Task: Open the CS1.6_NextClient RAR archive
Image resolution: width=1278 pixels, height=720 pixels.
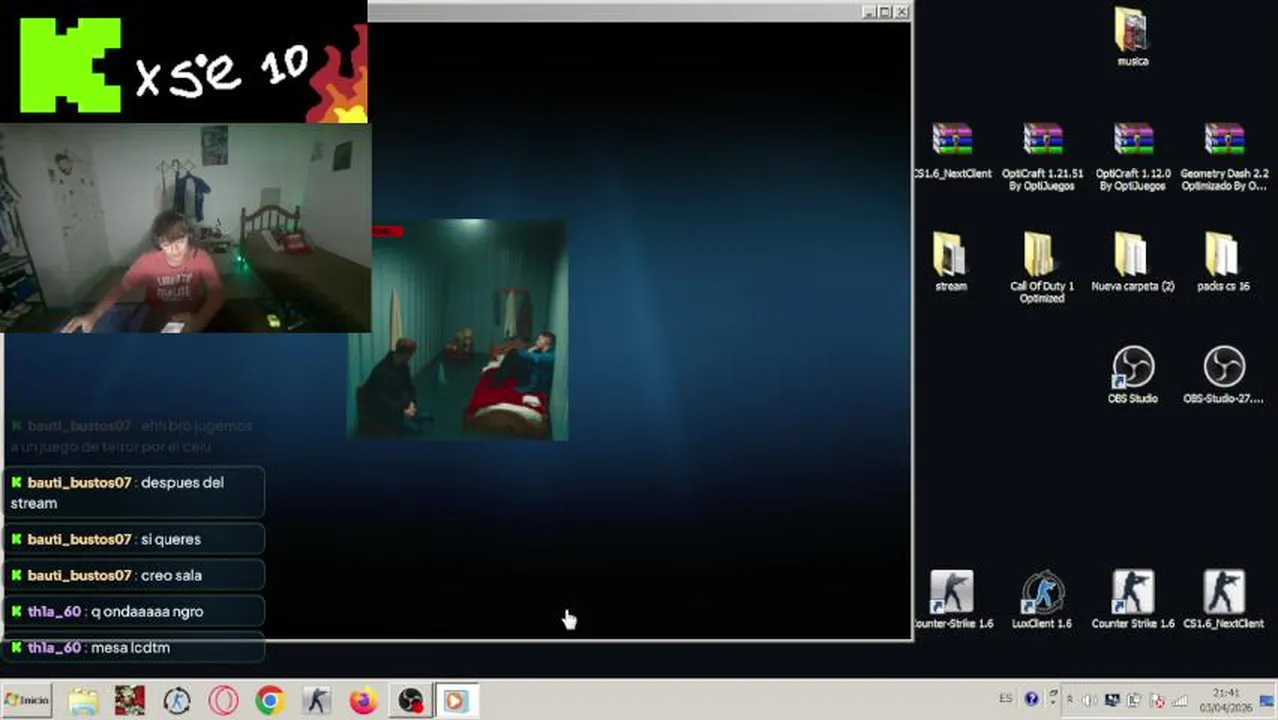Action: (952, 151)
